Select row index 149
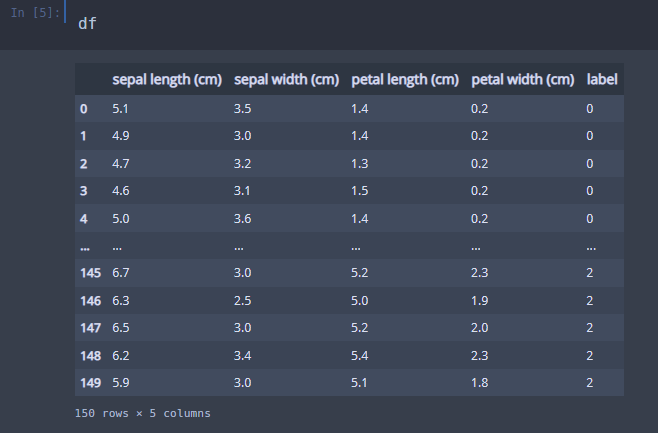 (90, 383)
